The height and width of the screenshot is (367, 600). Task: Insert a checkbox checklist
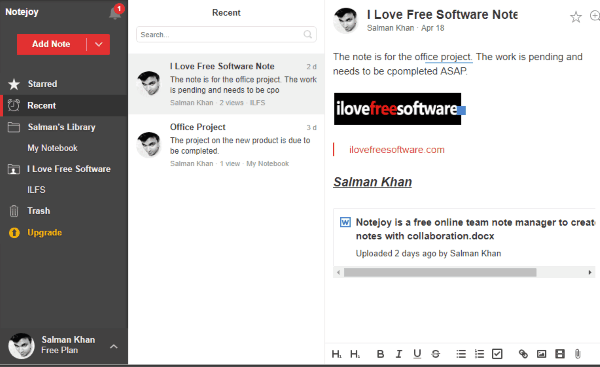click(497, 354)
